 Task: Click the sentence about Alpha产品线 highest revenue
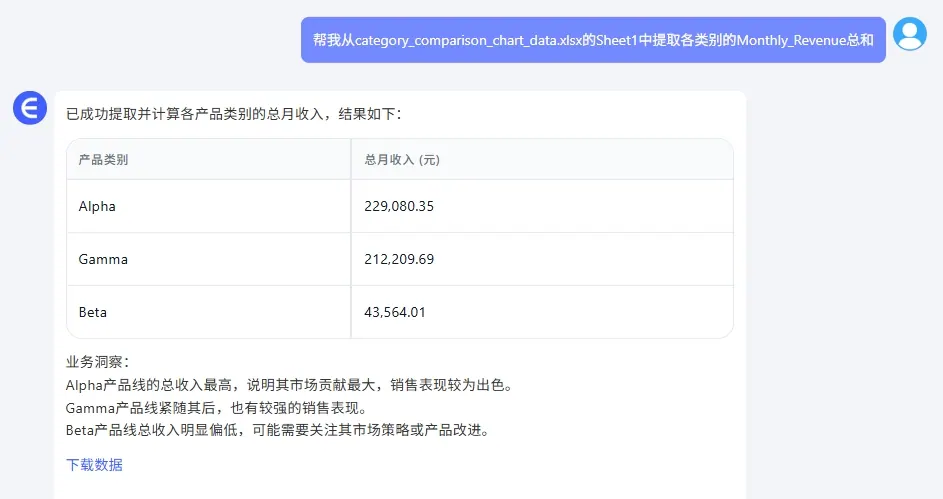(x=289, y=385)
